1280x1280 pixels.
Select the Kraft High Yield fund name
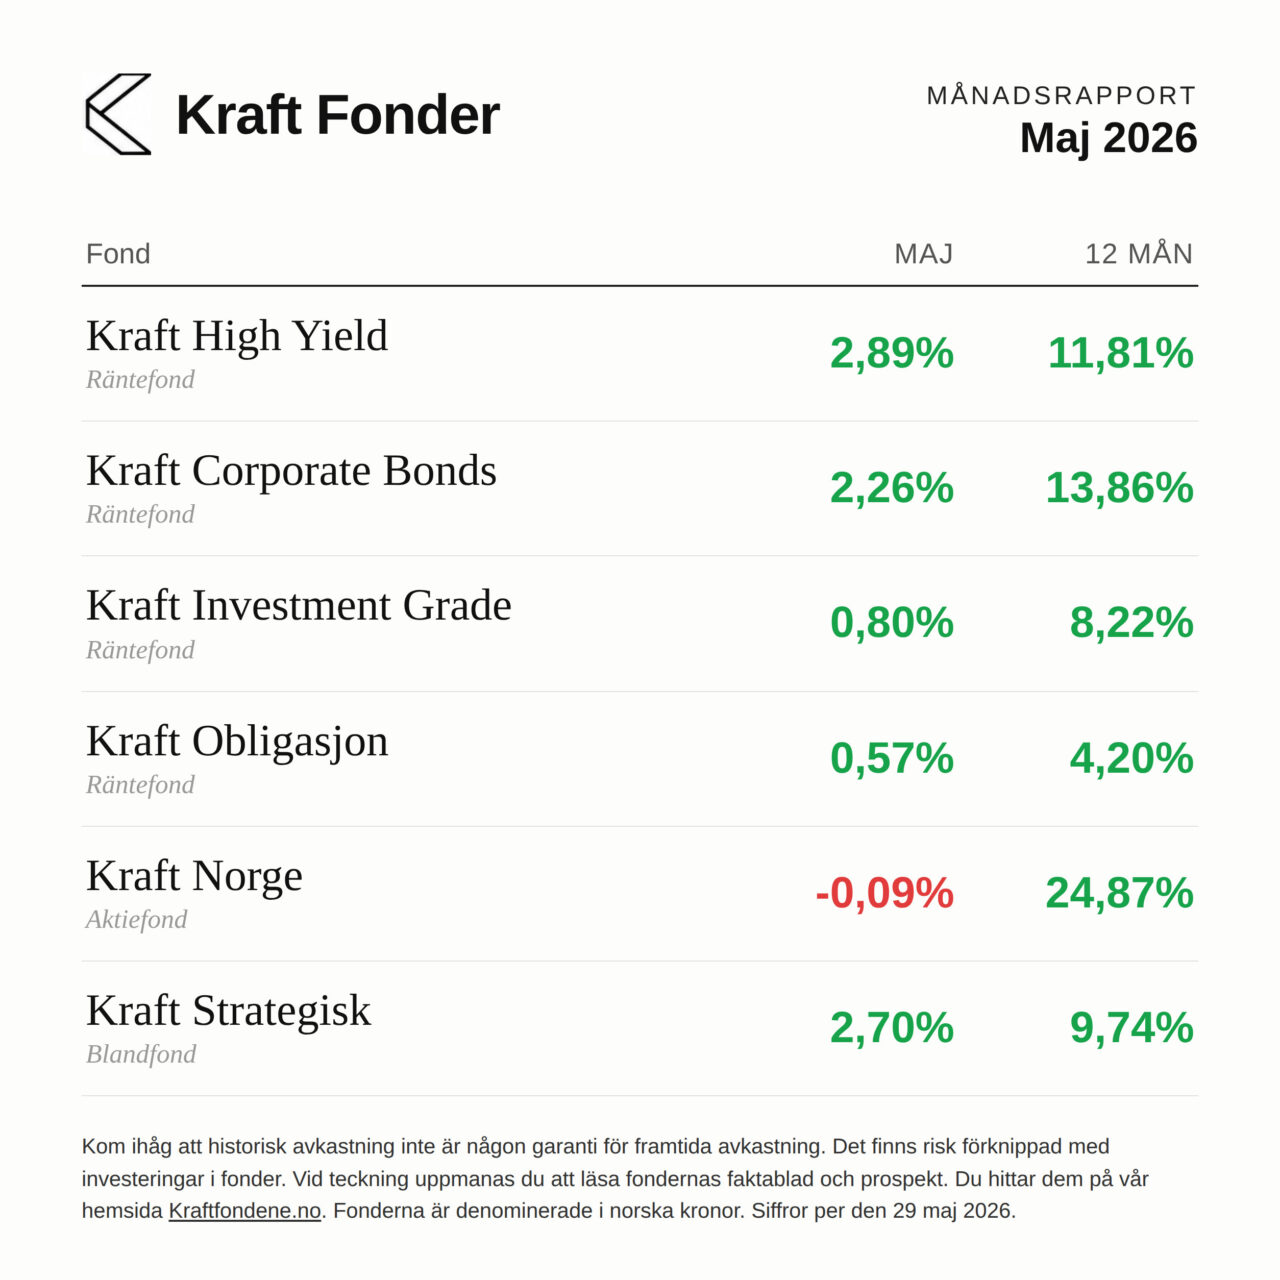tap(237, 336)
